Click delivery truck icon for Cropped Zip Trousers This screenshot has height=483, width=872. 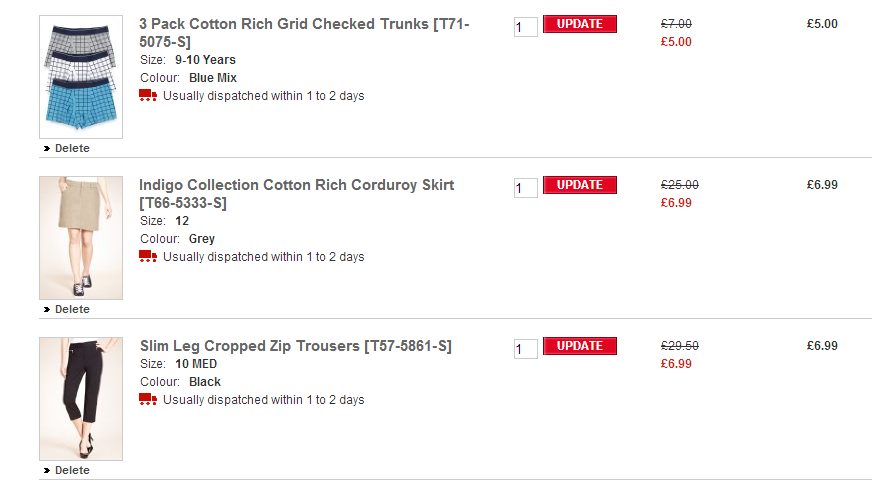tap(148, 400)
